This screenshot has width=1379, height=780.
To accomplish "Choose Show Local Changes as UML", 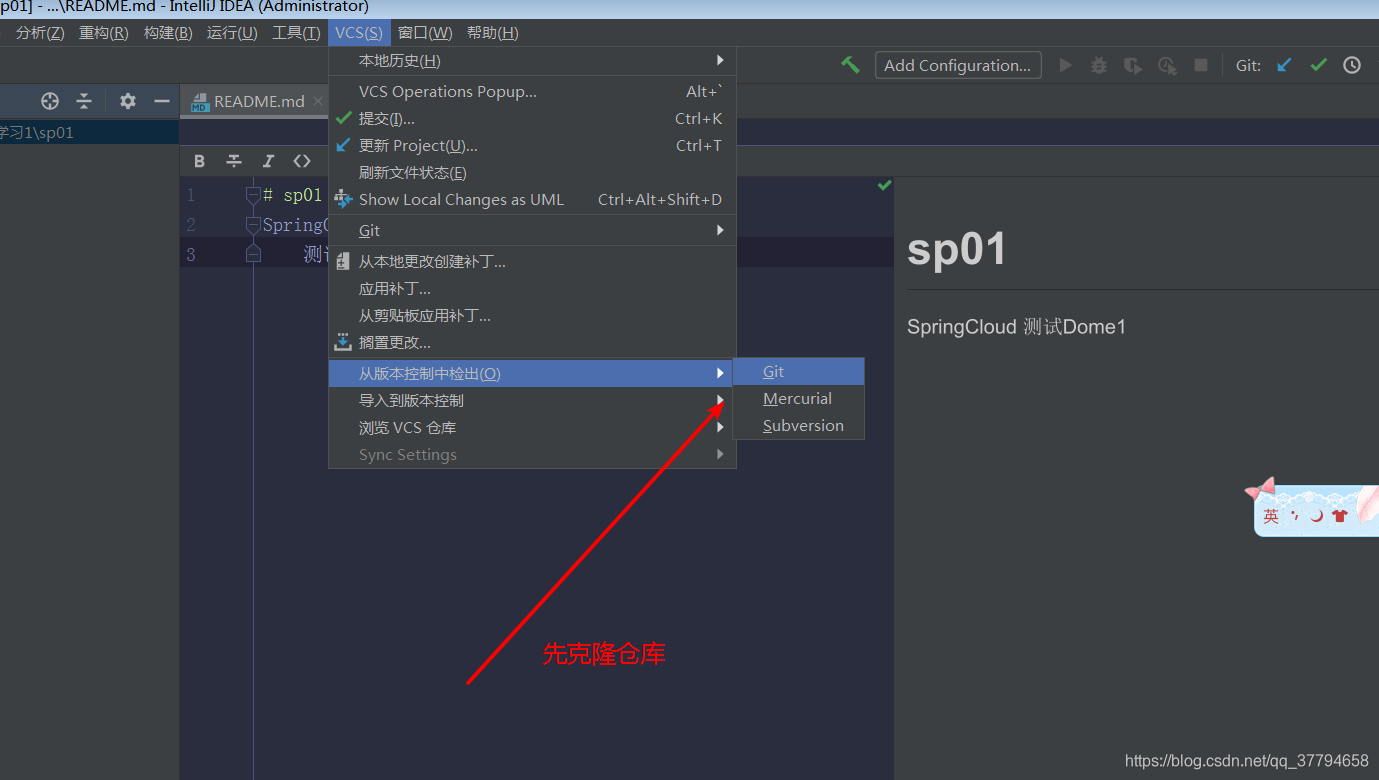I will tap(533, 199).
